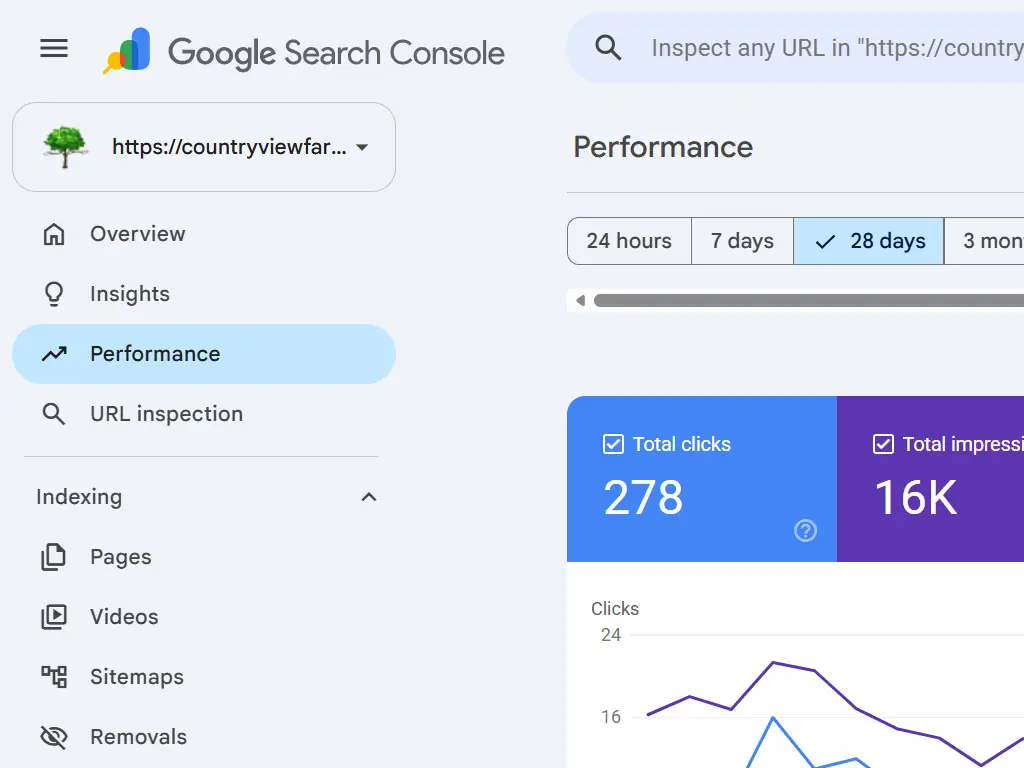Click the Google Search Console title text
1024x768 pixels.
tap(336, 54)
